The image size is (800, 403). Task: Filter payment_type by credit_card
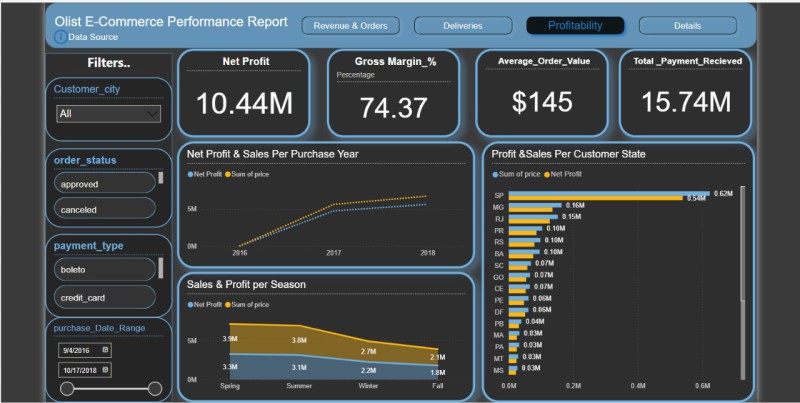(x=105, y=297)
